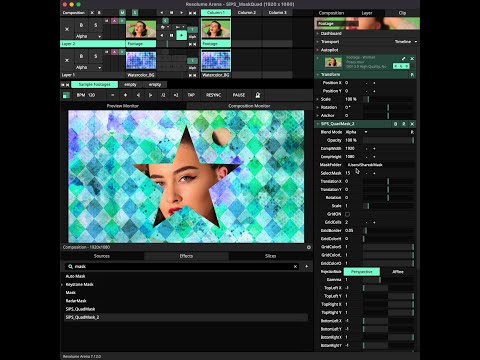Halve the BPM with /2 button

pos(163,95)
